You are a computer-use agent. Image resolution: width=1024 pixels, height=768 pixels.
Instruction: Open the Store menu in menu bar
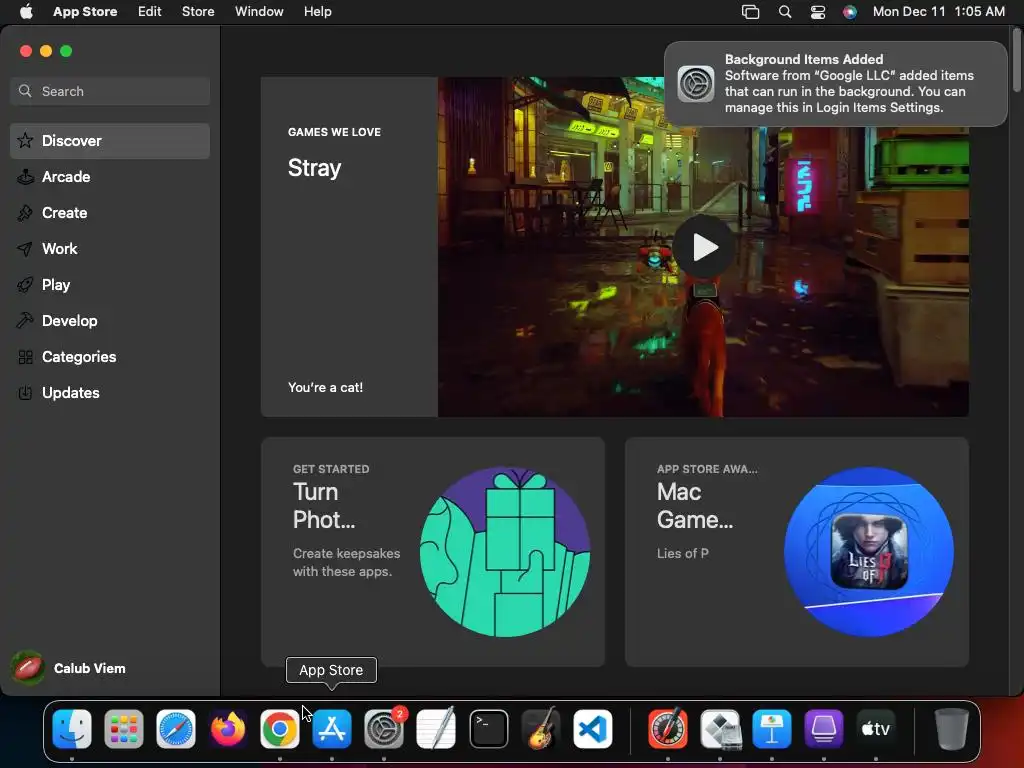(x=198, y=12)
